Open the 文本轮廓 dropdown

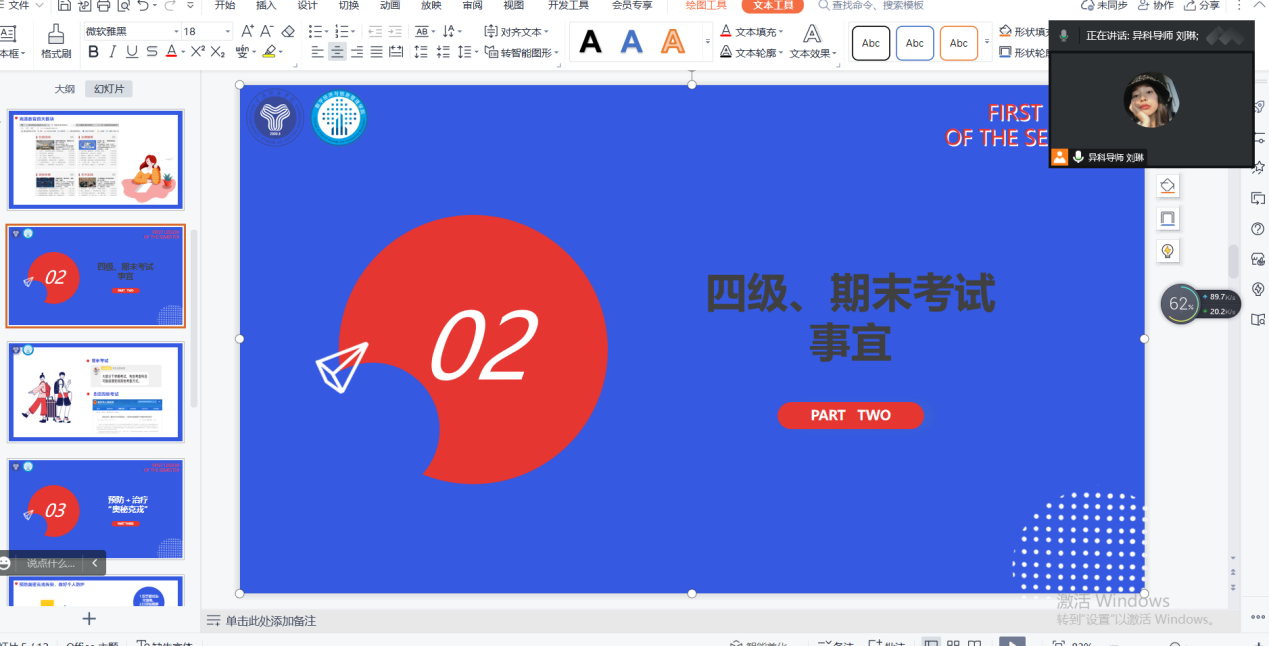(x=752, y=52)
